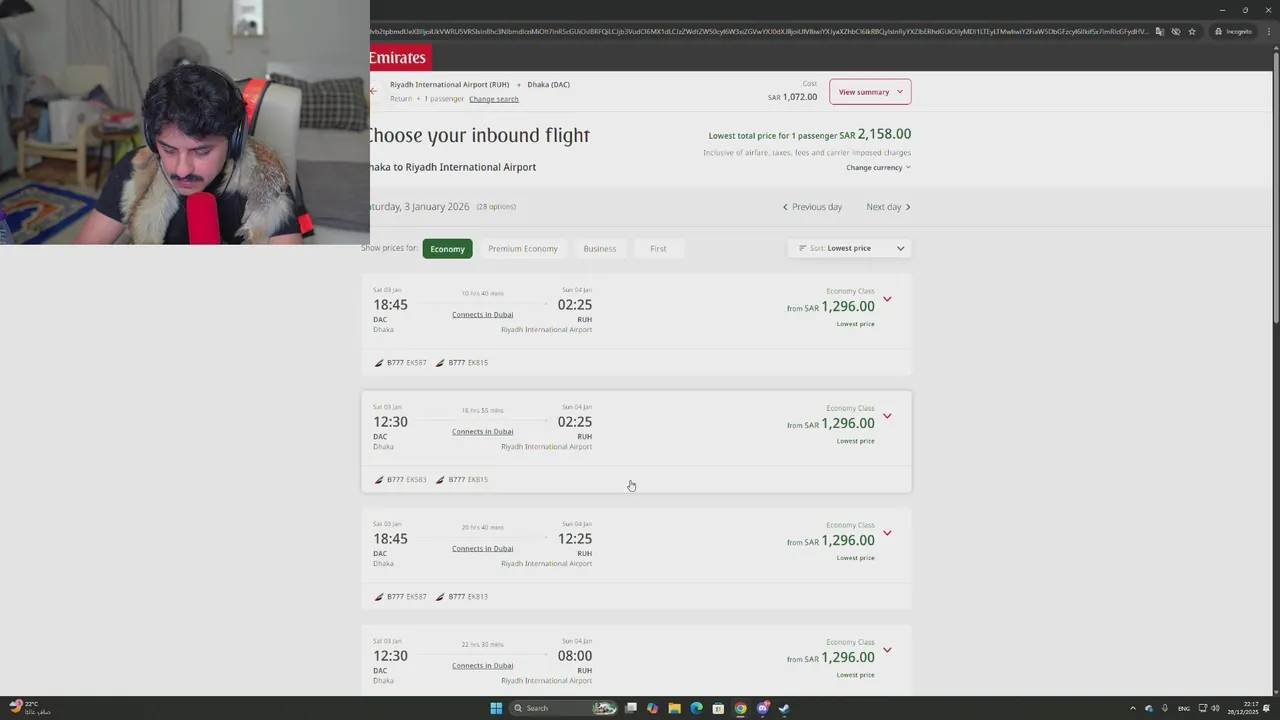Image resolution: width=1280 pixels, height=720 pixels.
Task: Click the Emirates logo
Action: 400,58
